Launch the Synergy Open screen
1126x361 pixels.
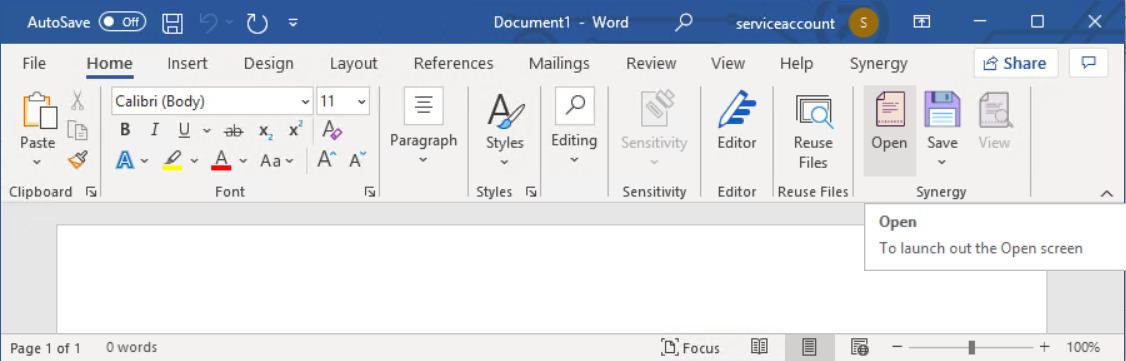[890, 123]
